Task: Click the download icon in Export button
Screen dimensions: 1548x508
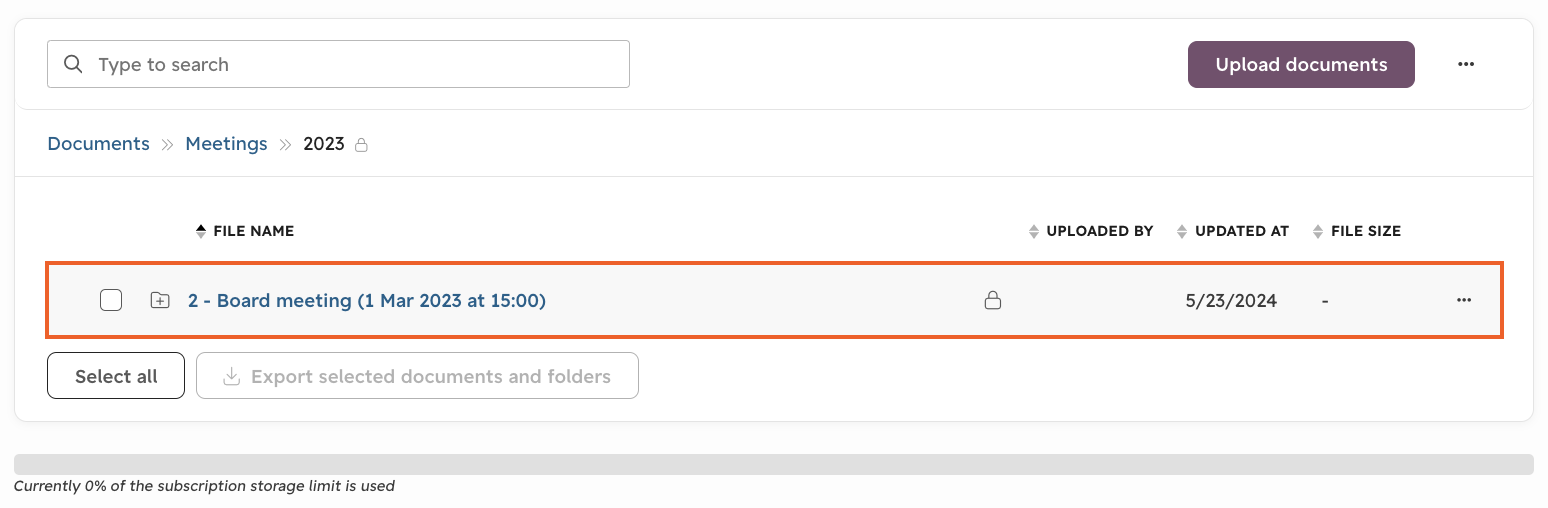Action: (231, 377)
